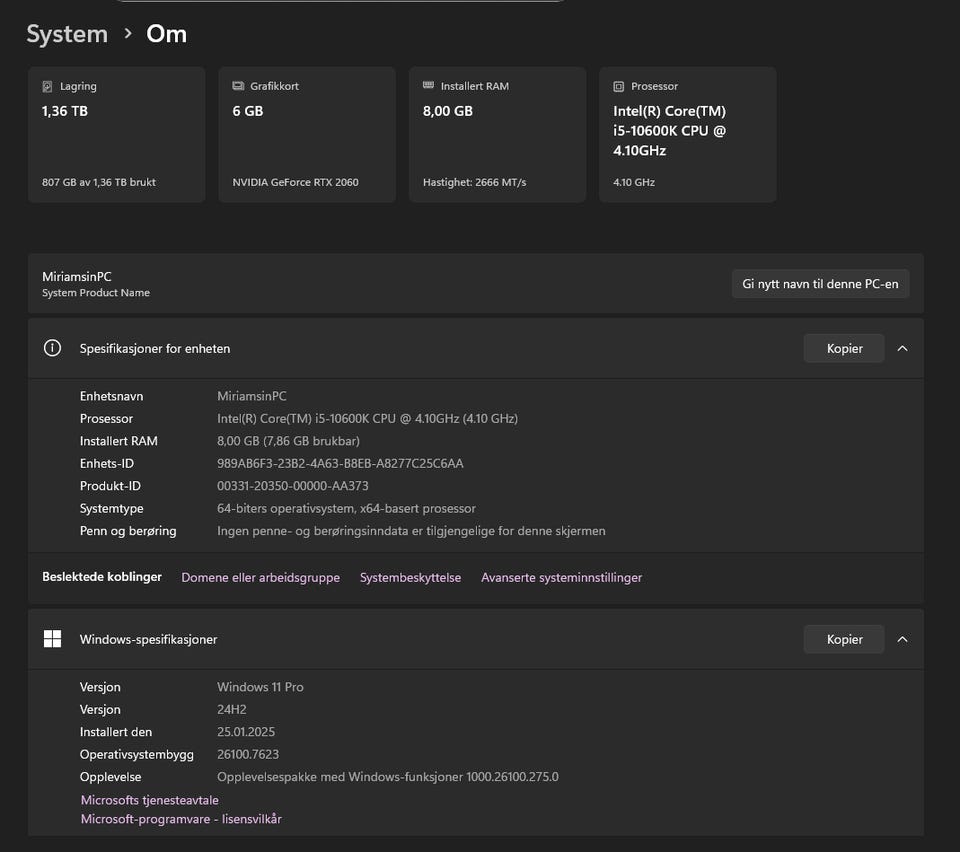Click the Windows logo beside Windows-spesifikasjoner
960x852 pixels.
tap(52, 639)
